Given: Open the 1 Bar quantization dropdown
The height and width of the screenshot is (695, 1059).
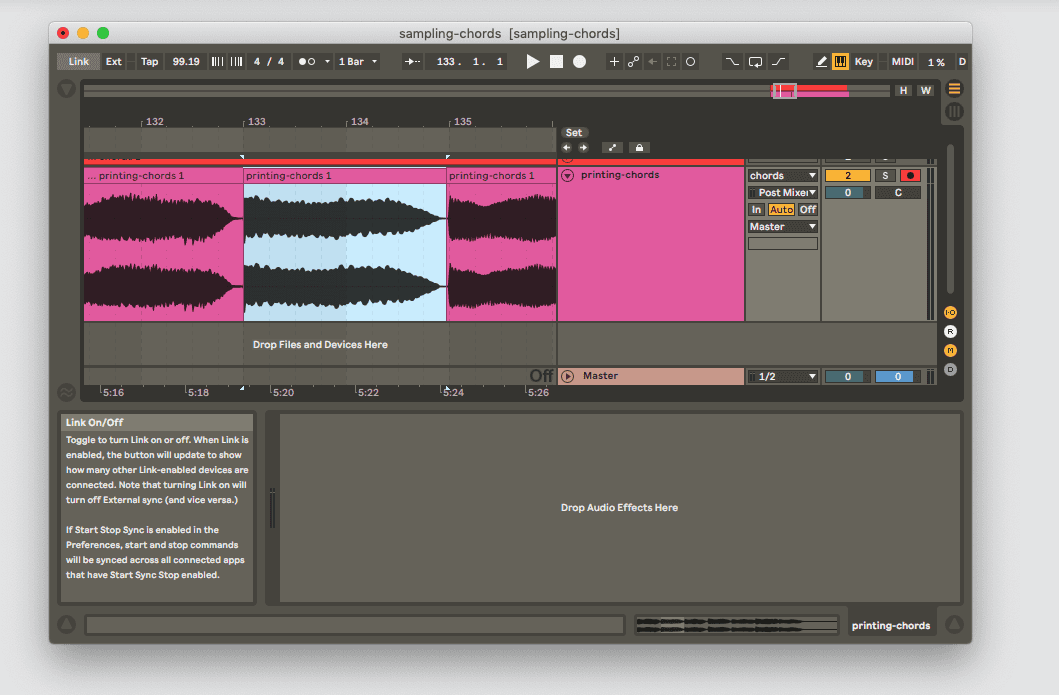Looking at the screenshot, I should pos(357,61).
